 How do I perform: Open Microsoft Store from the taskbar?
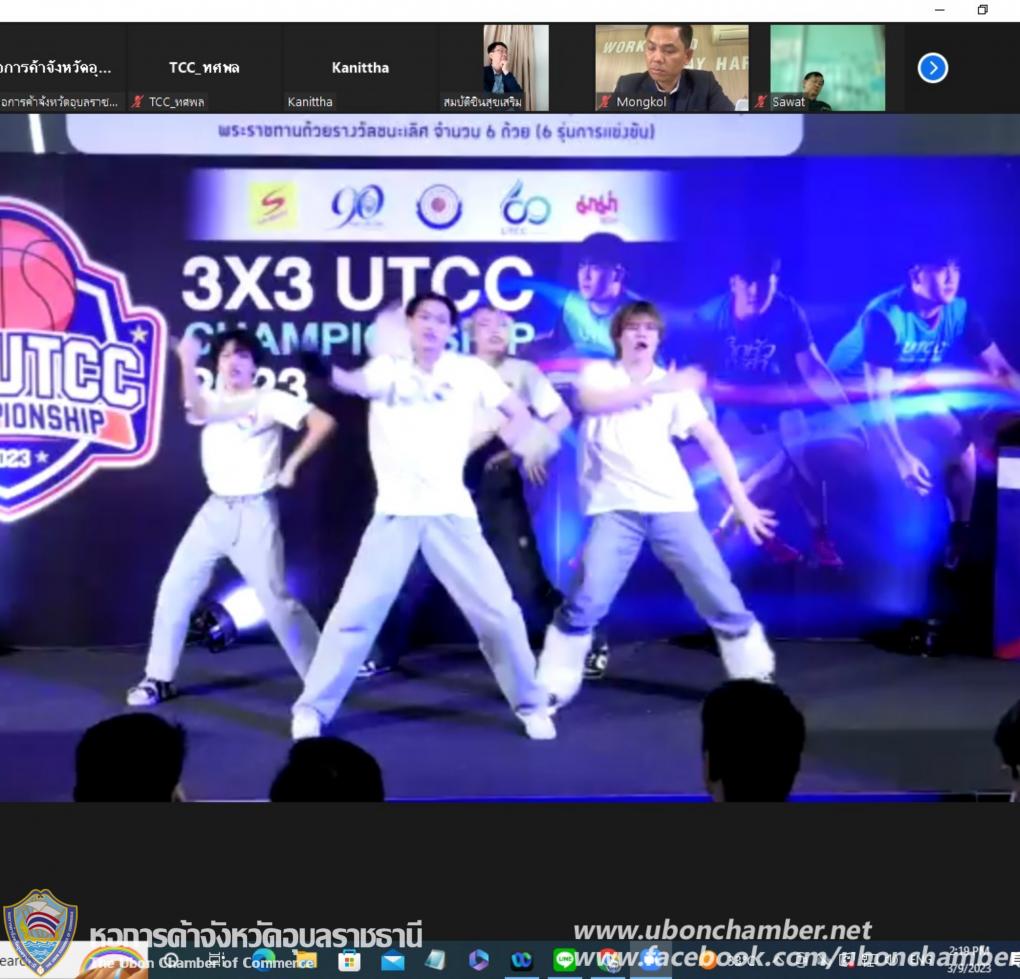click(x=349, y=961)
